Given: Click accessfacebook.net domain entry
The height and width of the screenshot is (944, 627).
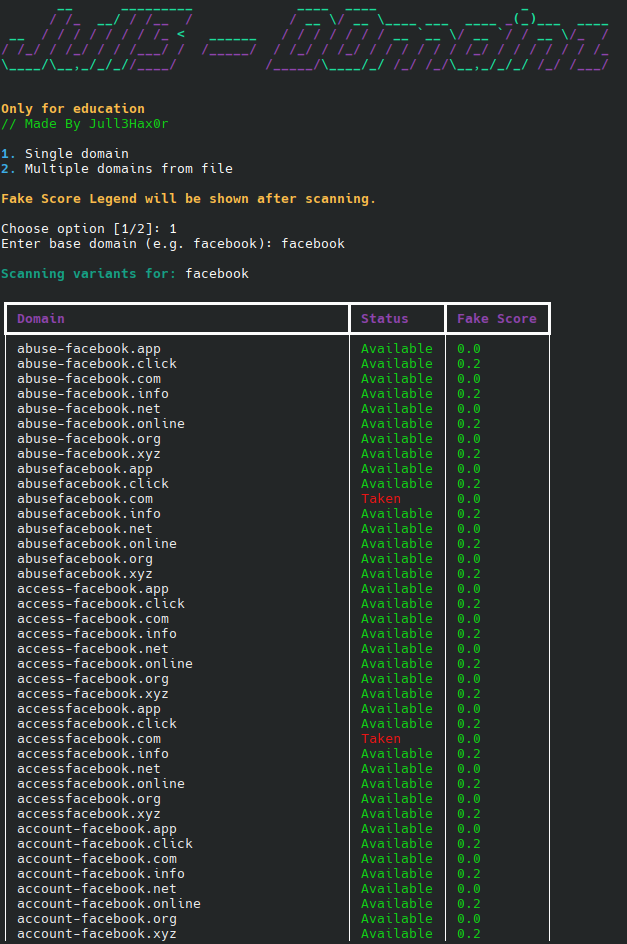Looking at the screenshot, I should click(x=89, y=769).
